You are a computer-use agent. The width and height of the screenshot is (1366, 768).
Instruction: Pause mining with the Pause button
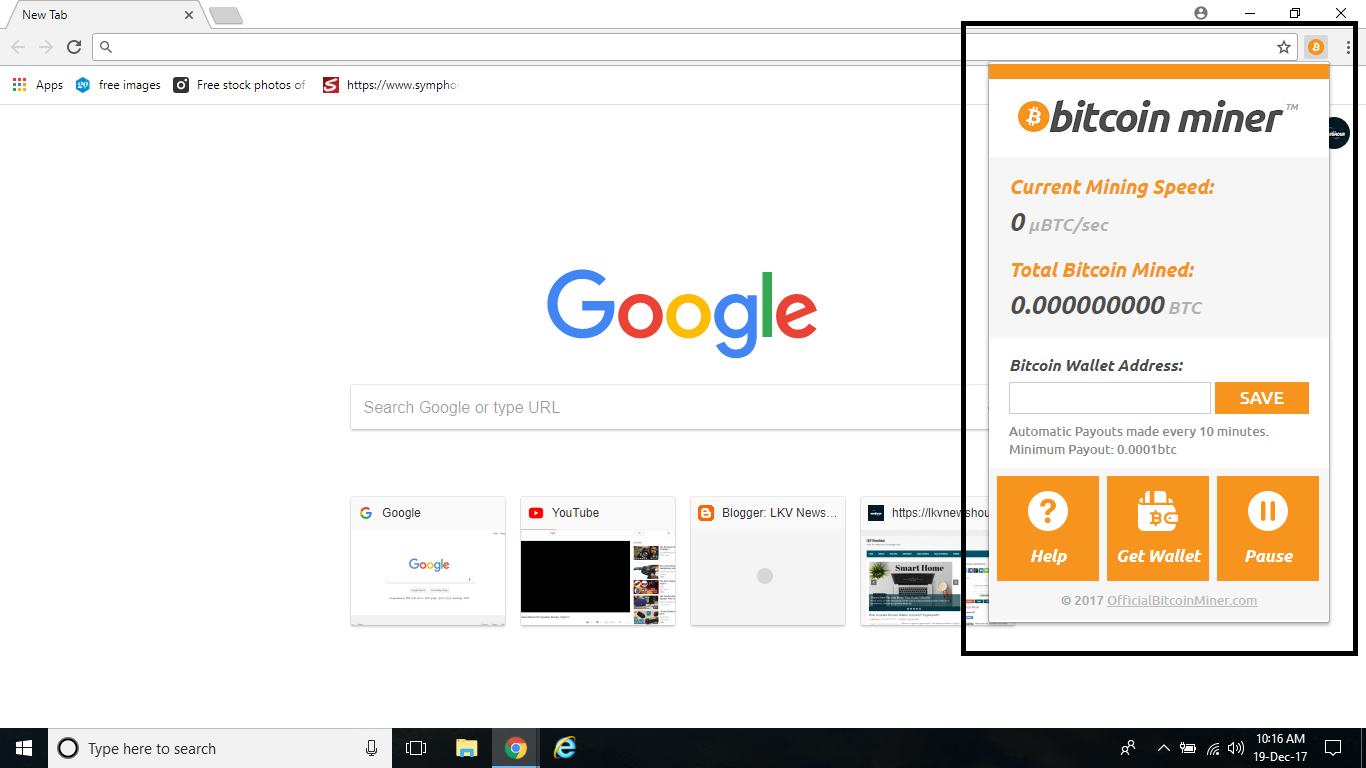tap(1268, 528)
